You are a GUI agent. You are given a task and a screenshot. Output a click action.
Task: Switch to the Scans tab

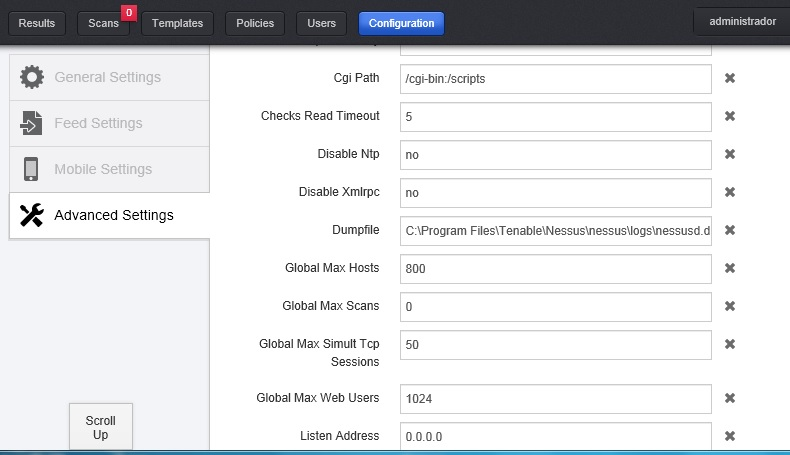[x=103, y=23]
